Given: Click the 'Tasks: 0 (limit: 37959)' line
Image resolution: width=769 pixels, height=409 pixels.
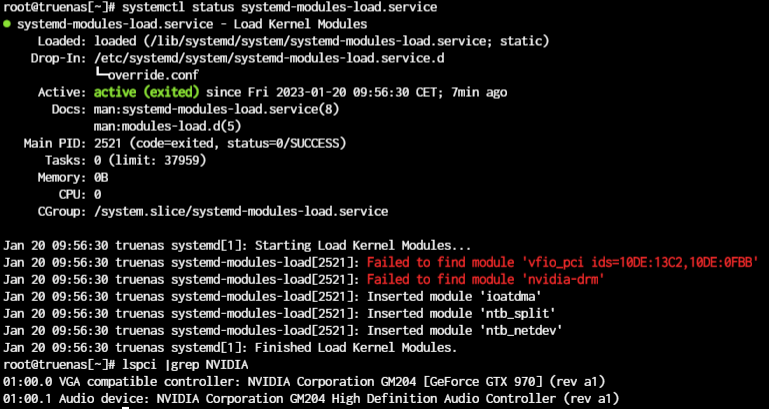Looking at the screenshot, I should click(125, 160).
